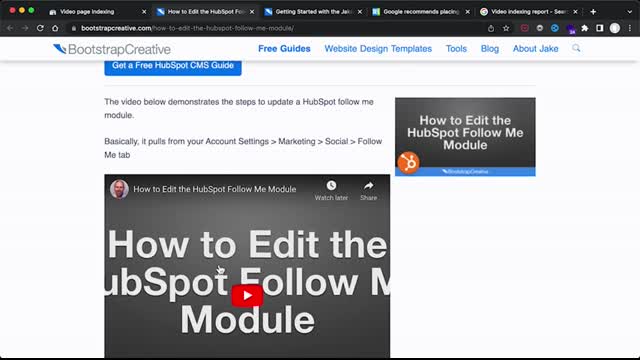Open the Chrome three-dot menu
This screenshot has width=640, height=360.
click(630, 28)
